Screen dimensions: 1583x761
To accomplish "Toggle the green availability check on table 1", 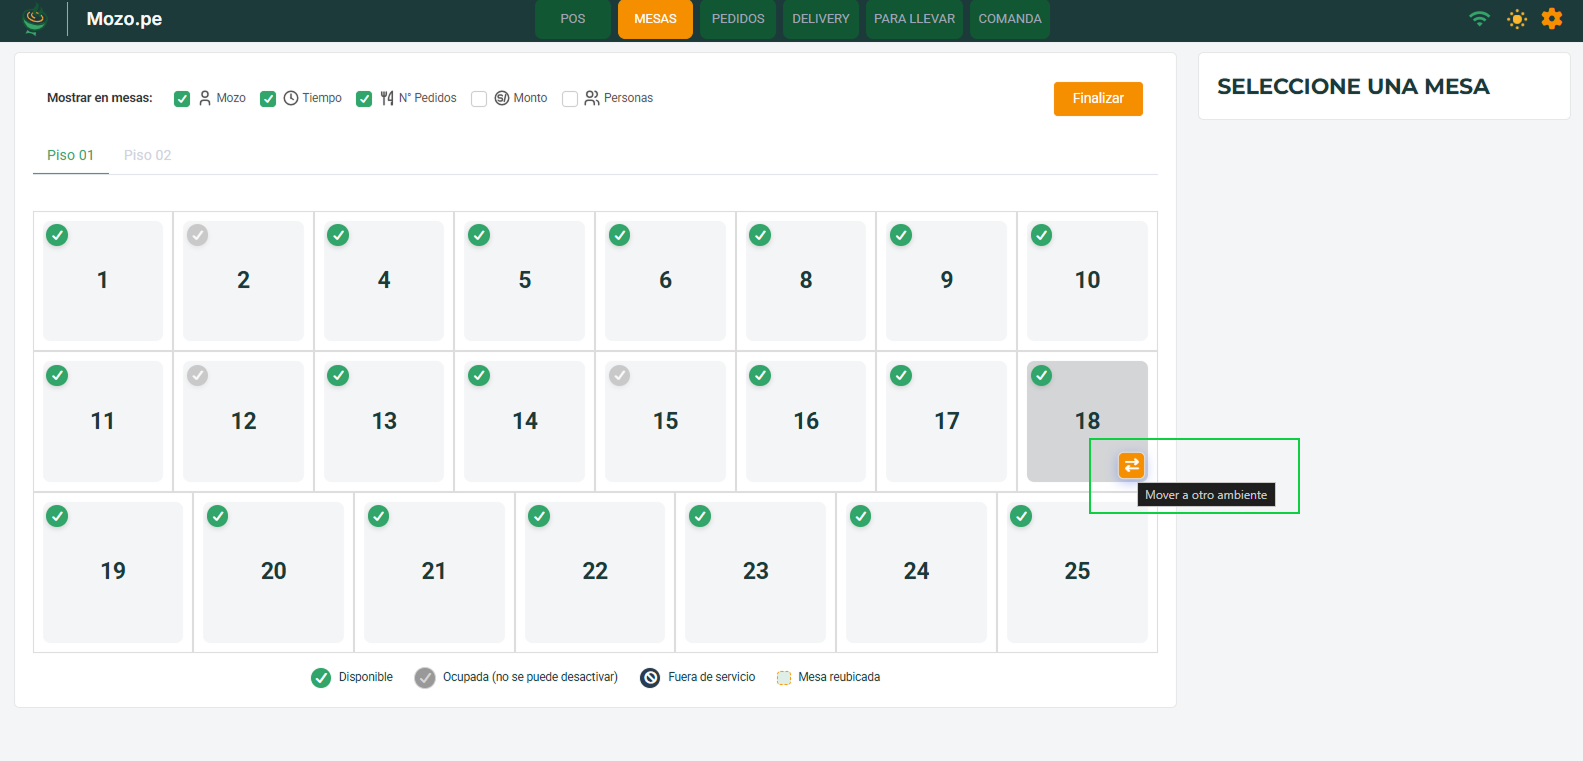I will [58, 235].
